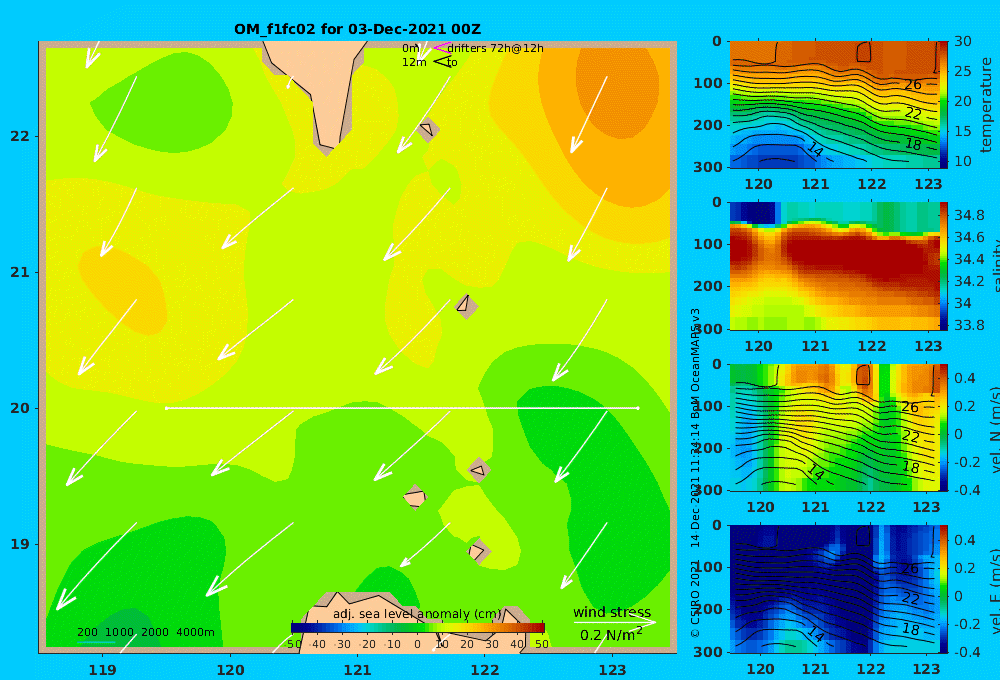Click the '33.8' tick on salinity colorbar
Screen dimensions: 1000x680
click(x=969, y=325)
